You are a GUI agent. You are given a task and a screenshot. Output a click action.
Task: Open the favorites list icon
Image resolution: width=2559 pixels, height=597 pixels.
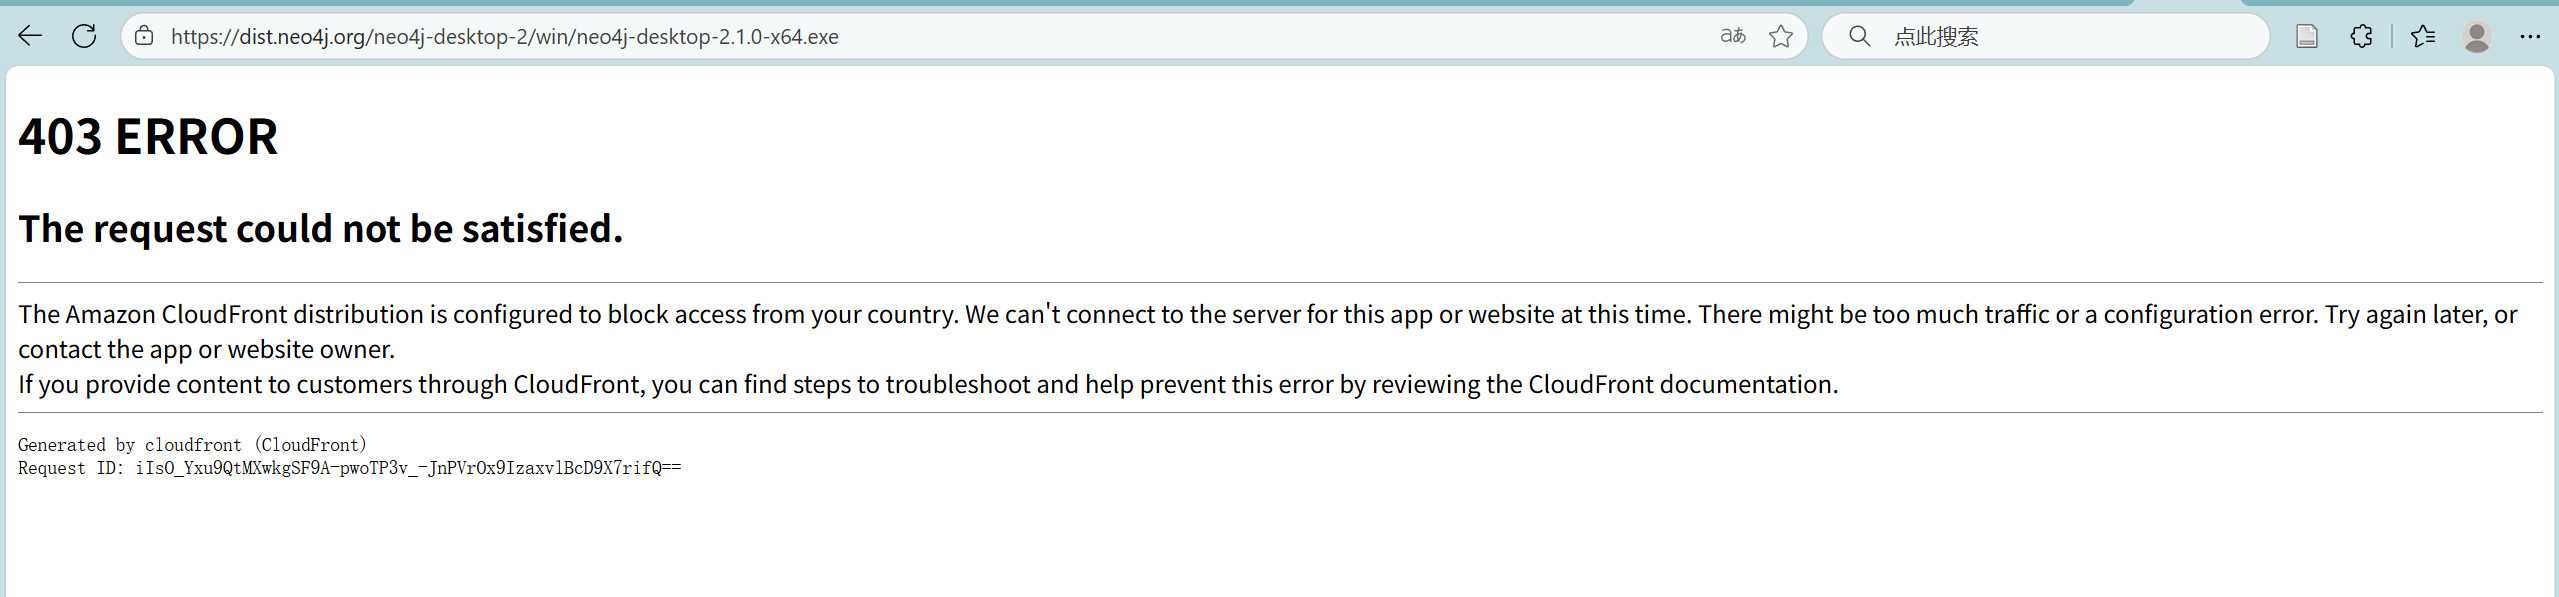(2423, 36)
